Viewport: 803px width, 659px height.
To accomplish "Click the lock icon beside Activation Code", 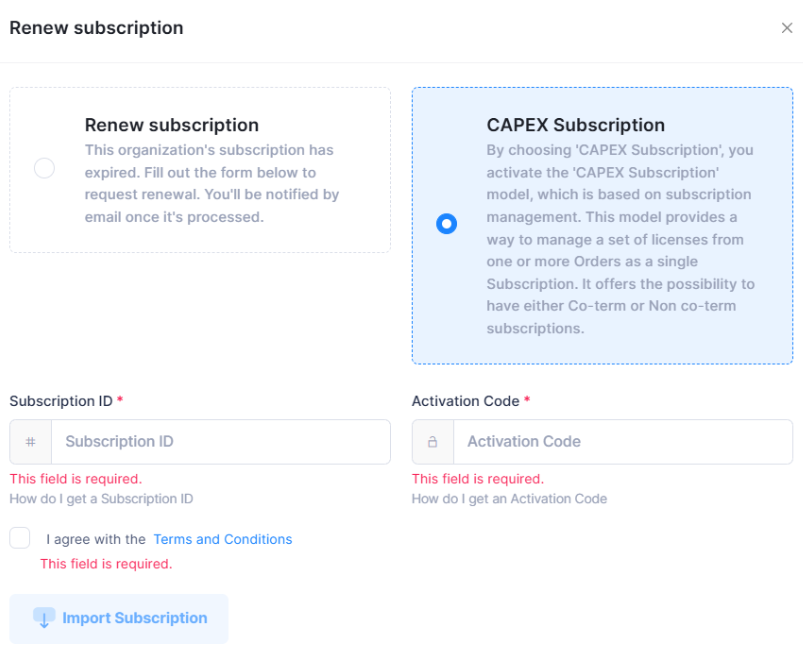I will coord(433,442).
